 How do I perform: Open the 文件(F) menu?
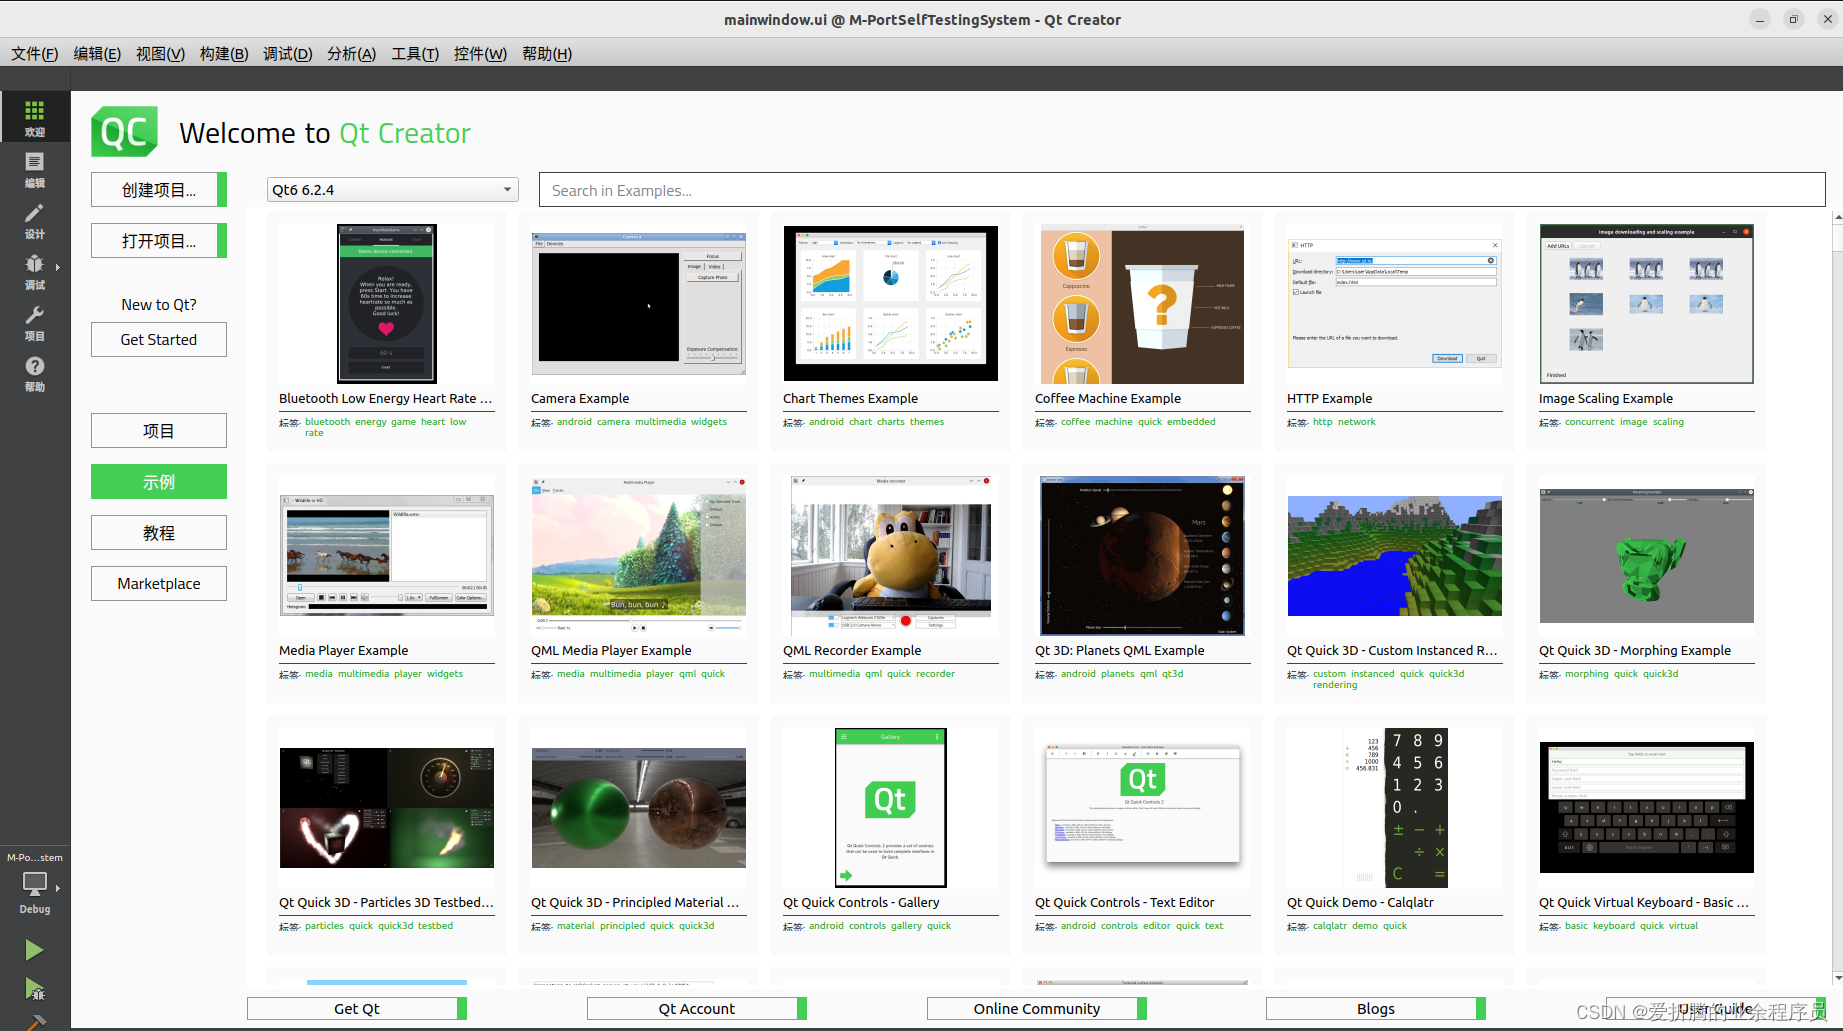pyautogui.click(x=34, y=54)
